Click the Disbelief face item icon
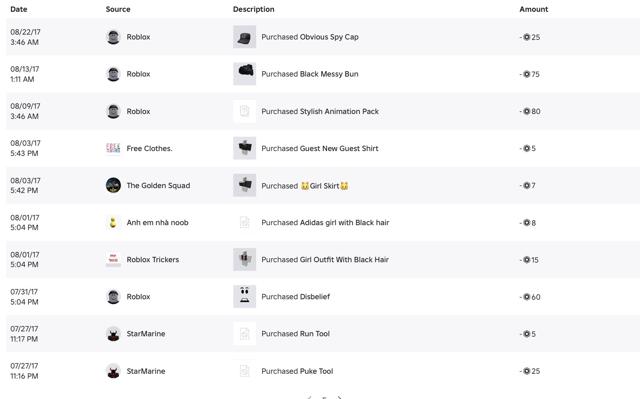This screenshot has width=640, height=399. 244,297
